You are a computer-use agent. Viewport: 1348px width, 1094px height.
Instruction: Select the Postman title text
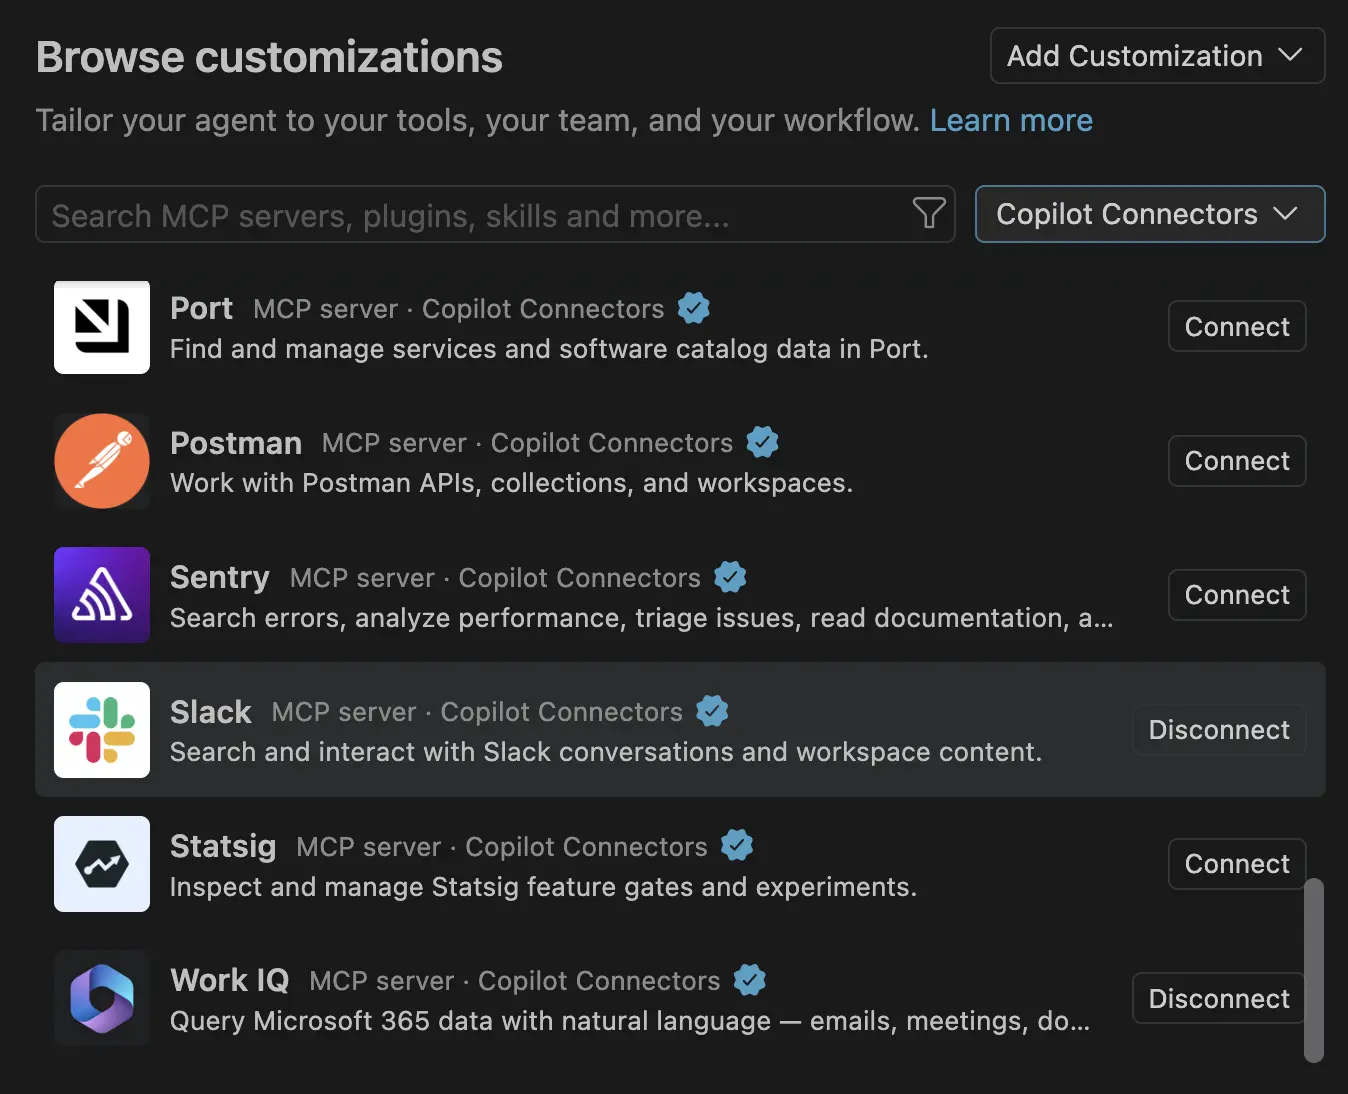[236, 443]
